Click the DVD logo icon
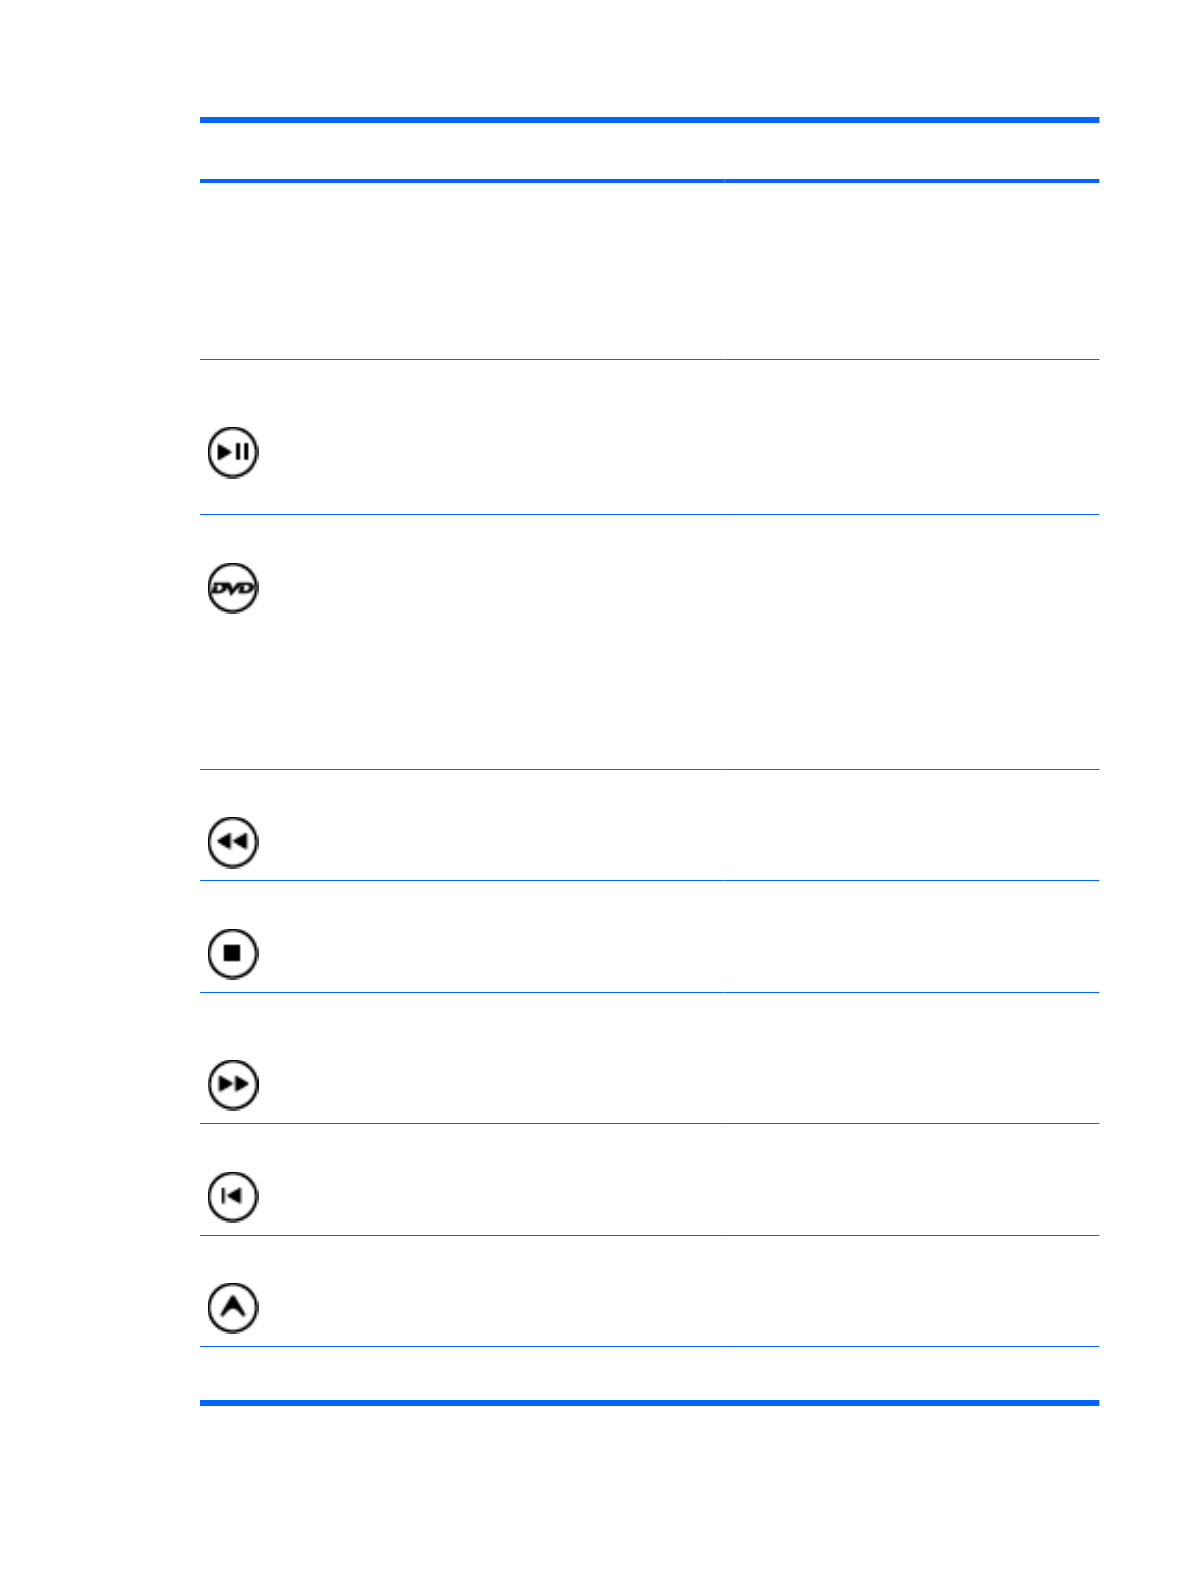The width and height of the screenshot is (1190, 1584). point(233,588)
